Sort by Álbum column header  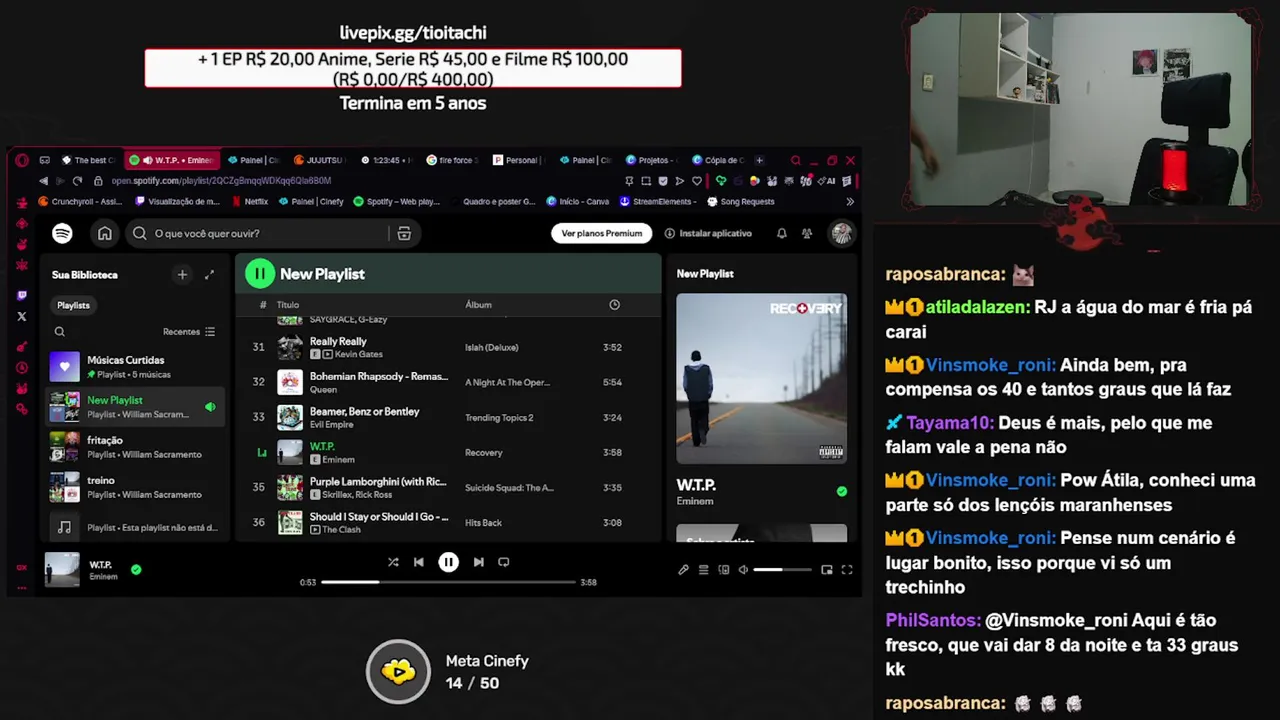click(478, 305)
